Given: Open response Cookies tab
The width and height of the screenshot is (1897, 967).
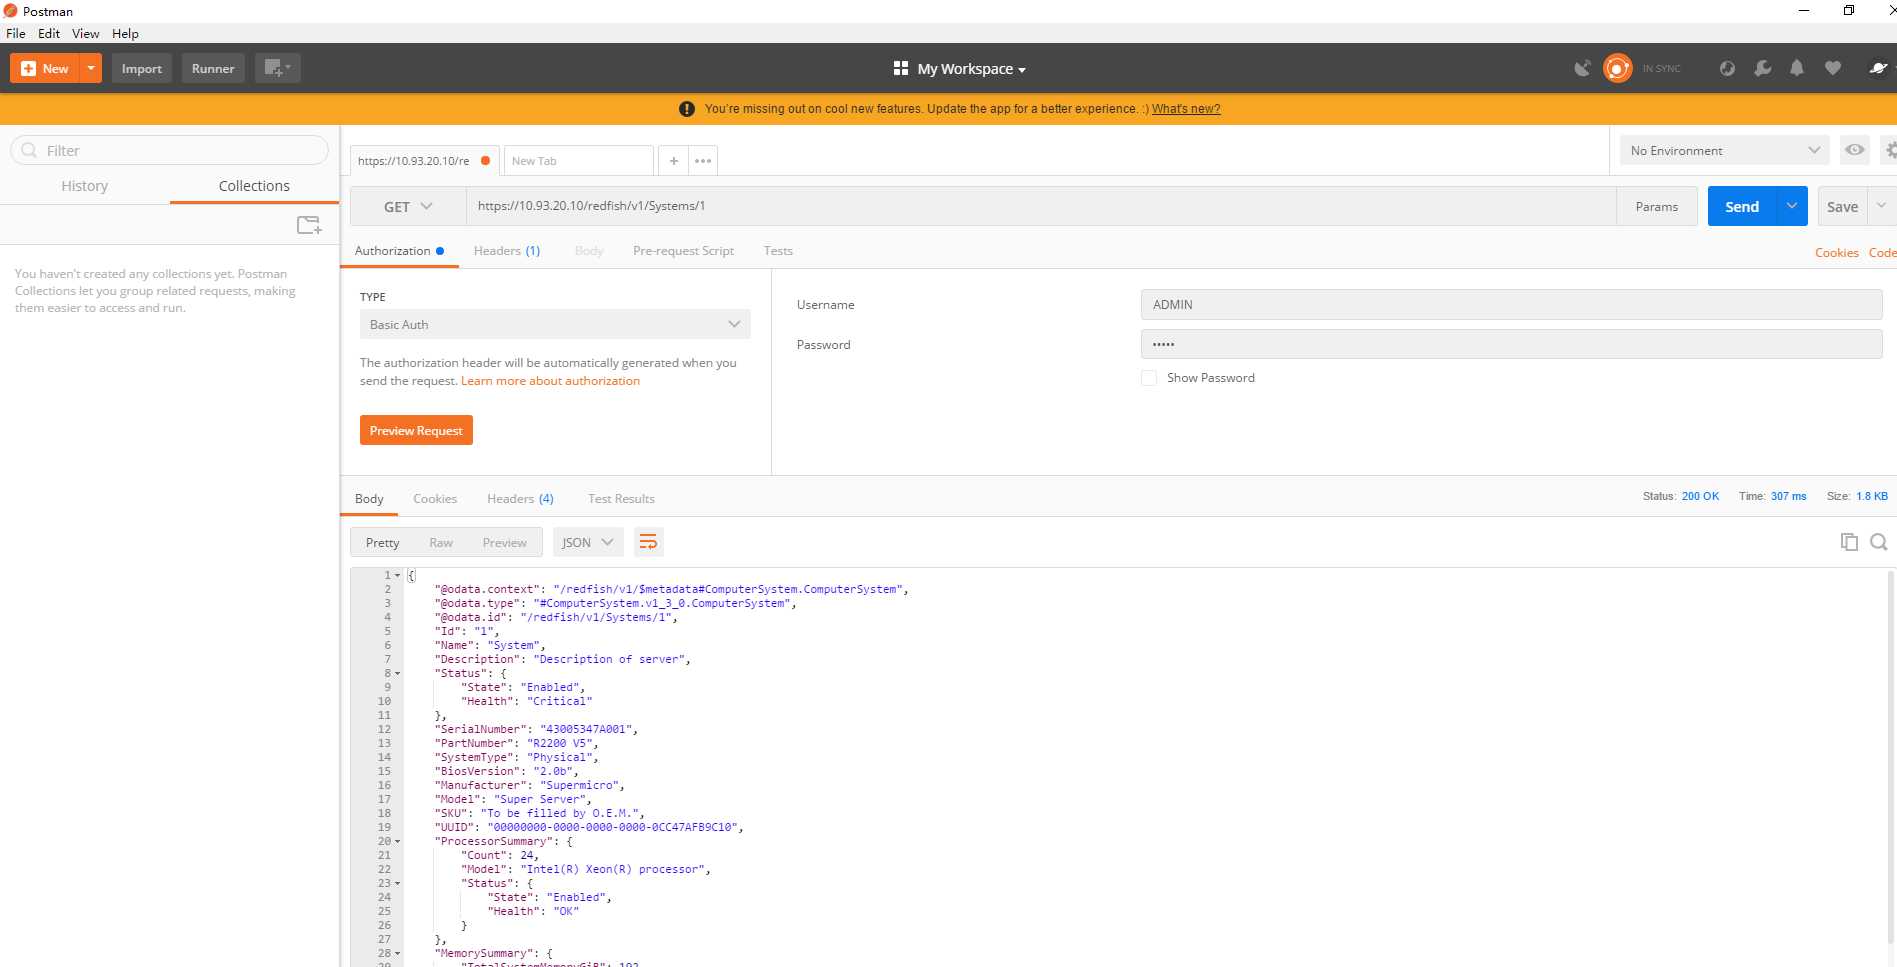Looking at the screenshot, I should [435, 499].
